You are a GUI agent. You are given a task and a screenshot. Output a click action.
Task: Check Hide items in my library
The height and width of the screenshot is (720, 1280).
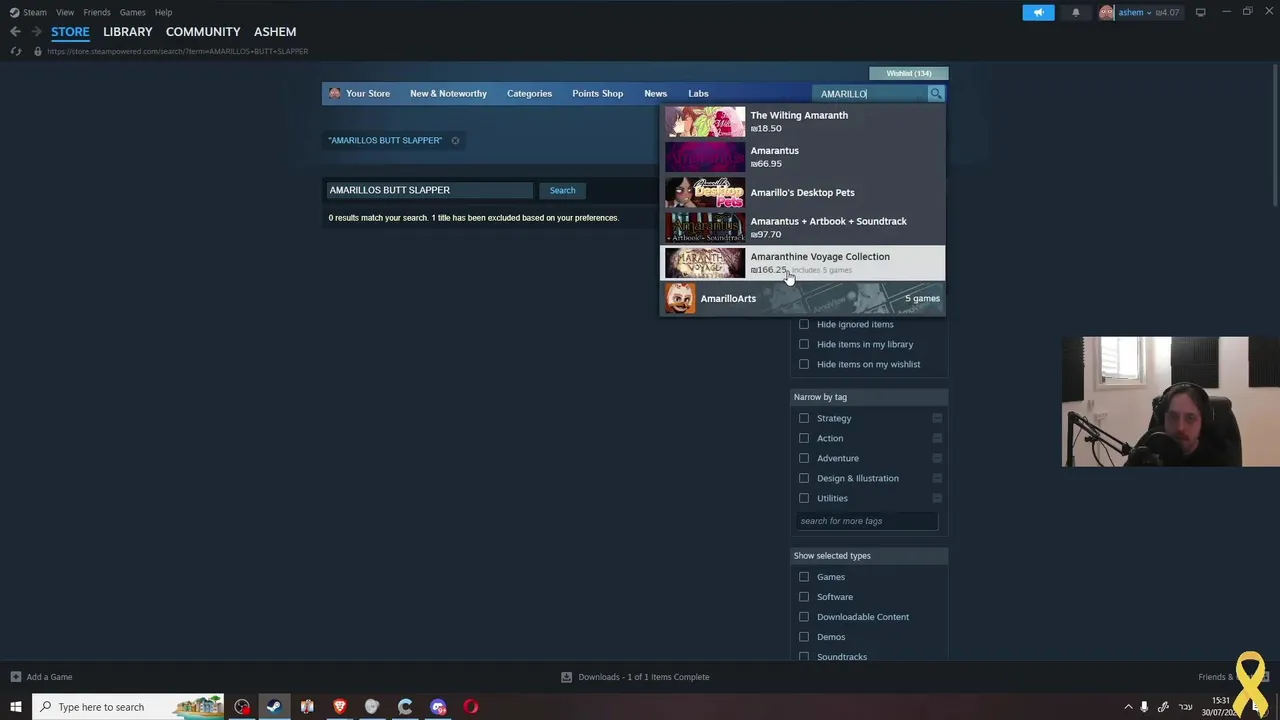pos(804,344)
